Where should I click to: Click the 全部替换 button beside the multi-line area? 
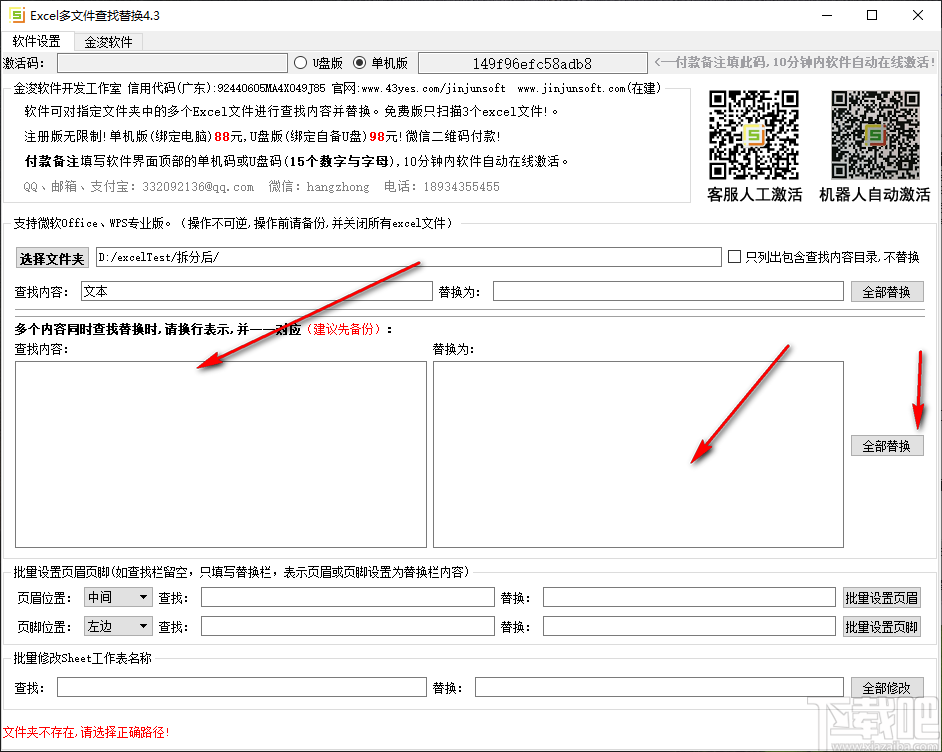886,446
